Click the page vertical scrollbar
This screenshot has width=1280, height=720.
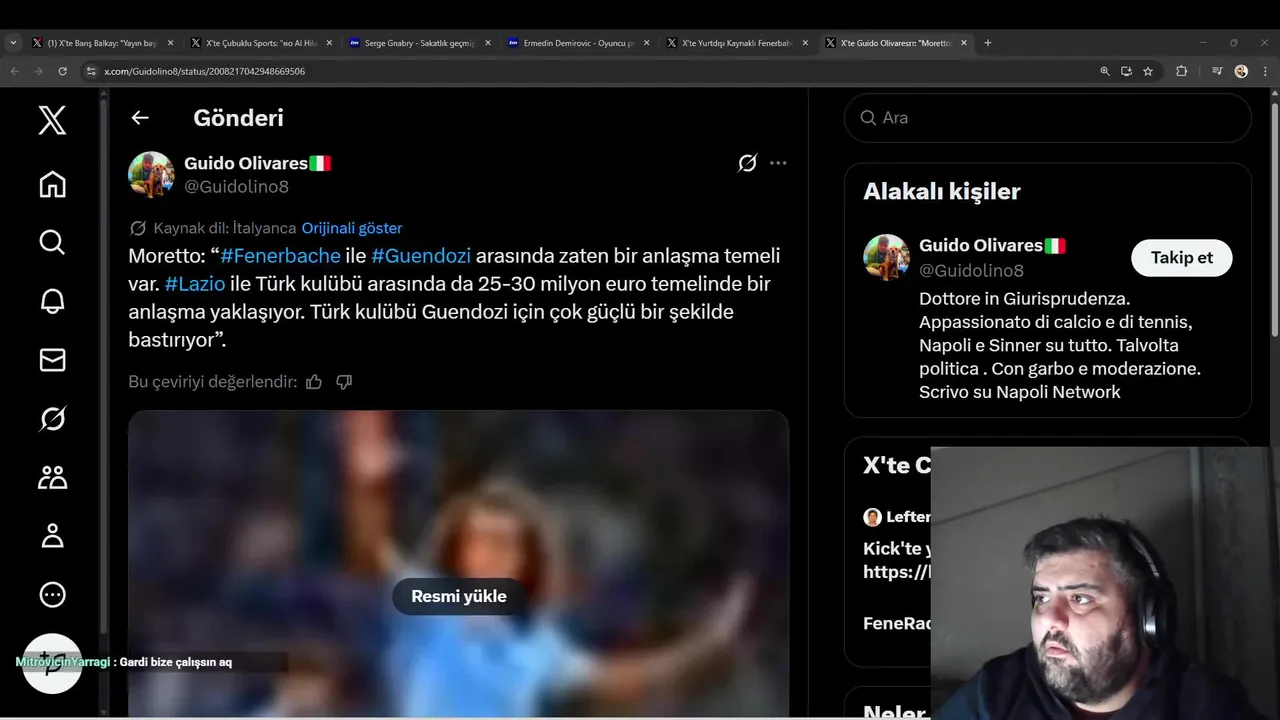click(x=1274, y=218)
